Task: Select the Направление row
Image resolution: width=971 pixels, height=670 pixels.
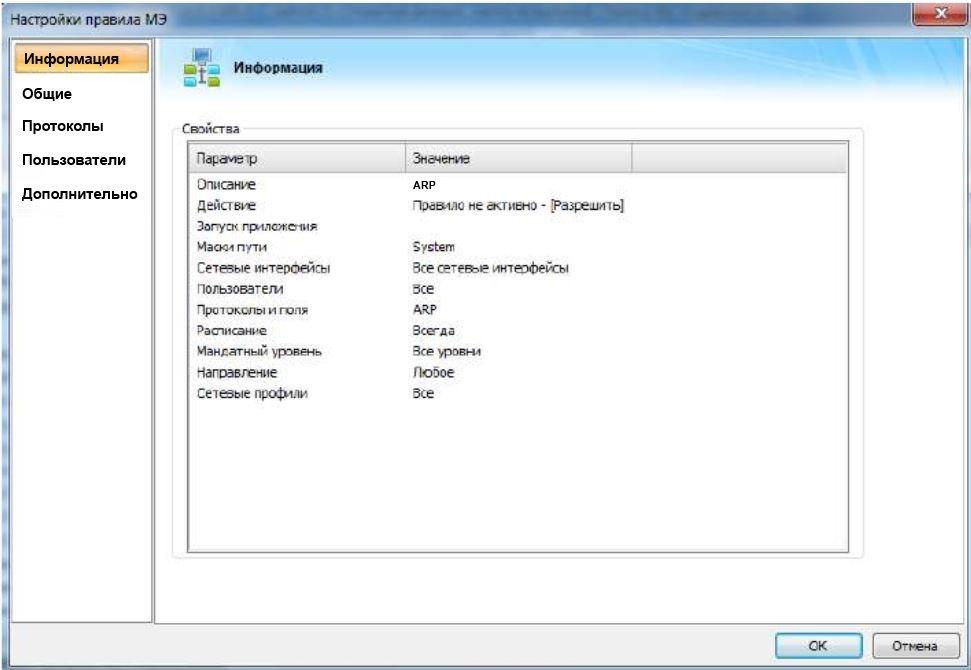Action: [518, 372]
